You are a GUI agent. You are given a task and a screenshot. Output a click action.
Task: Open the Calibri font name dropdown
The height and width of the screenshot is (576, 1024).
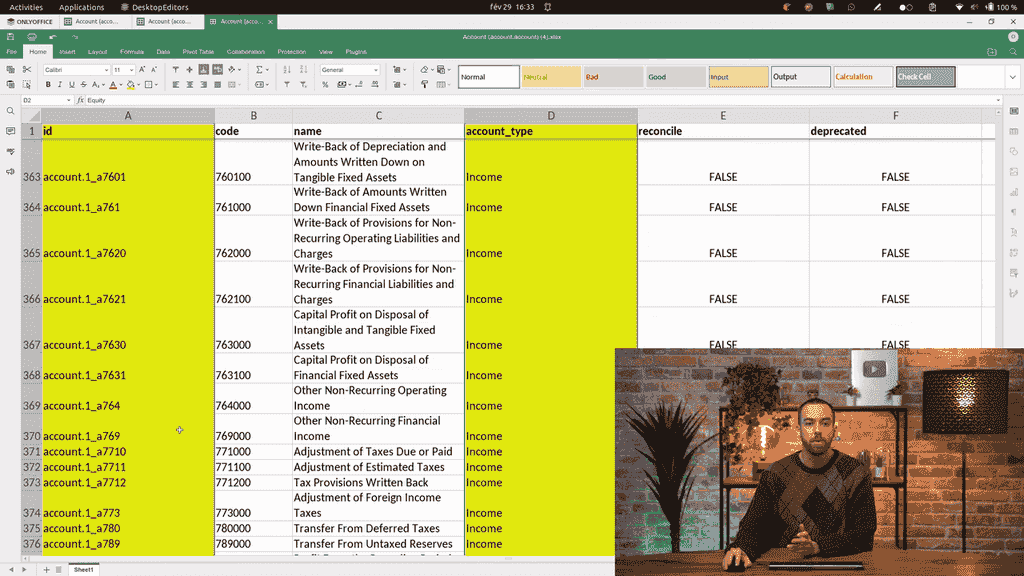coord(105,70)
